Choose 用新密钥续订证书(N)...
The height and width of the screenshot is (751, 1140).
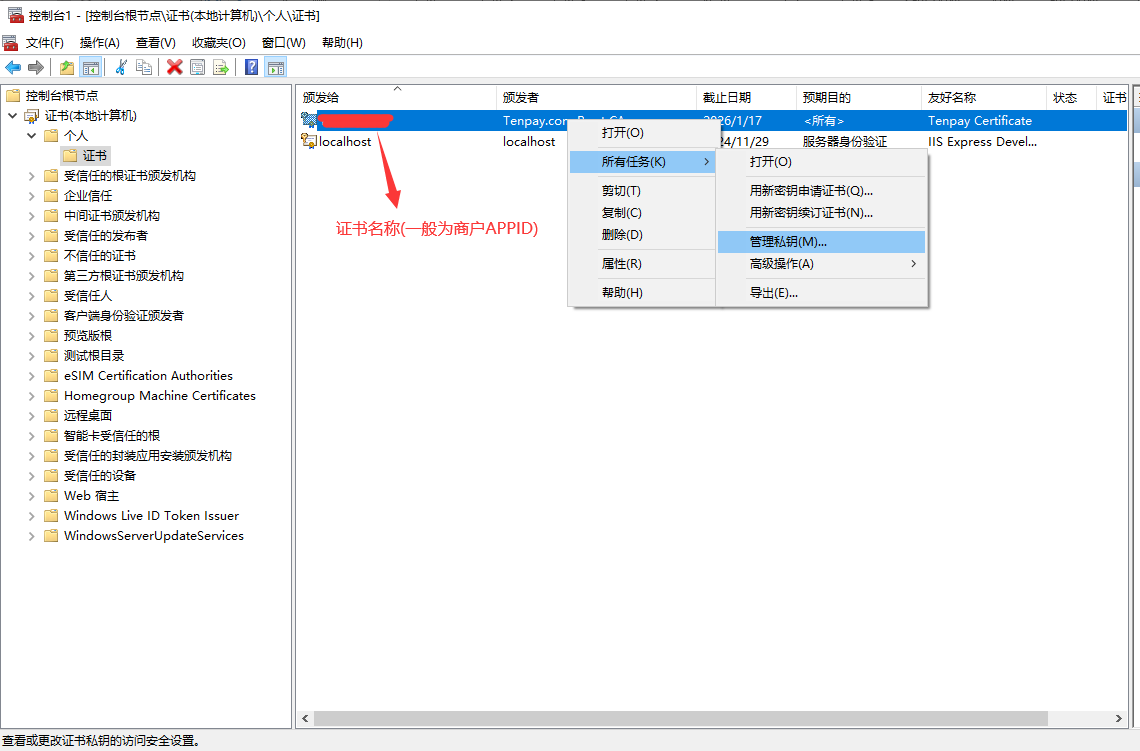pos(821,212)
